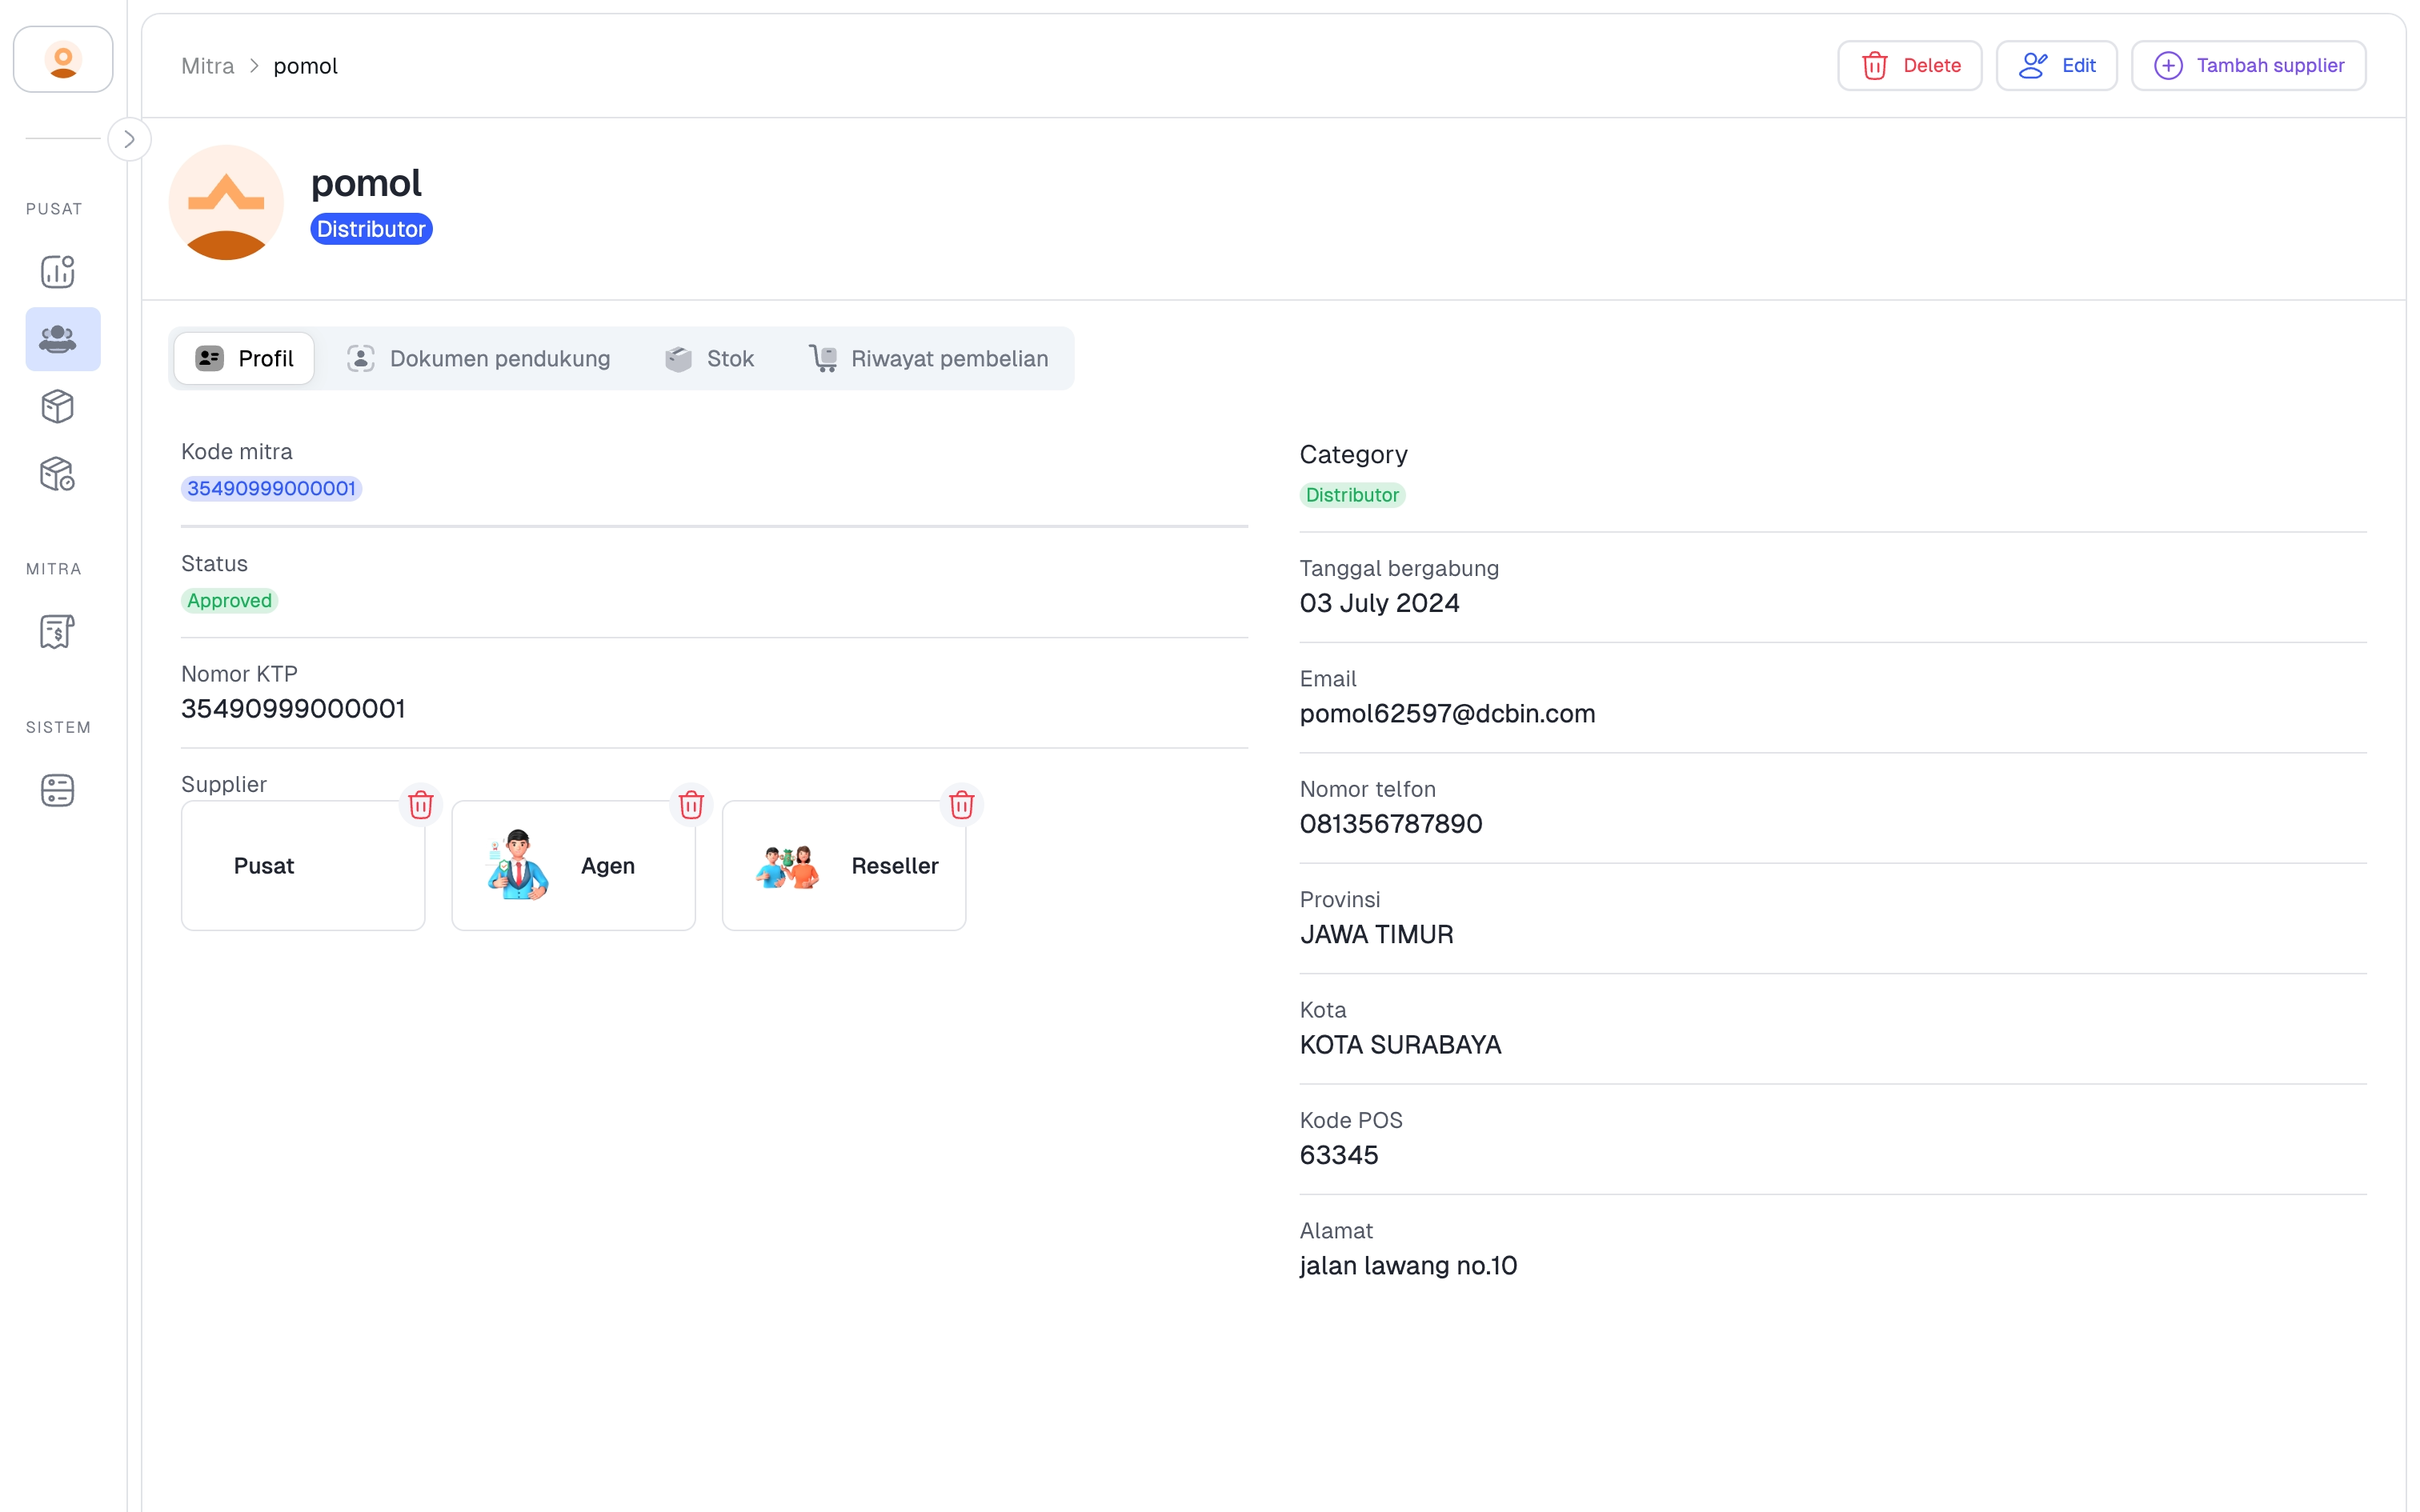Open the dashboard analytics sidebar icon

tap(58, 271)
